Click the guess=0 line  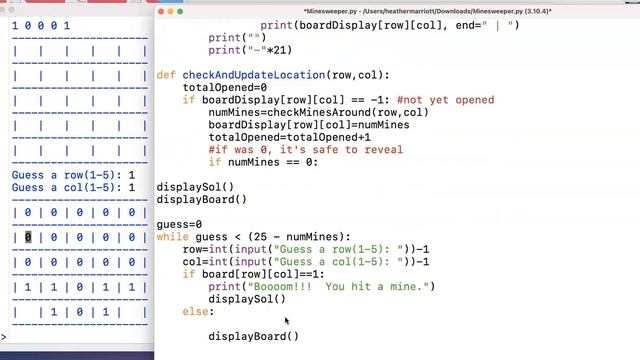pyautogui.click(x=179, y=224)
